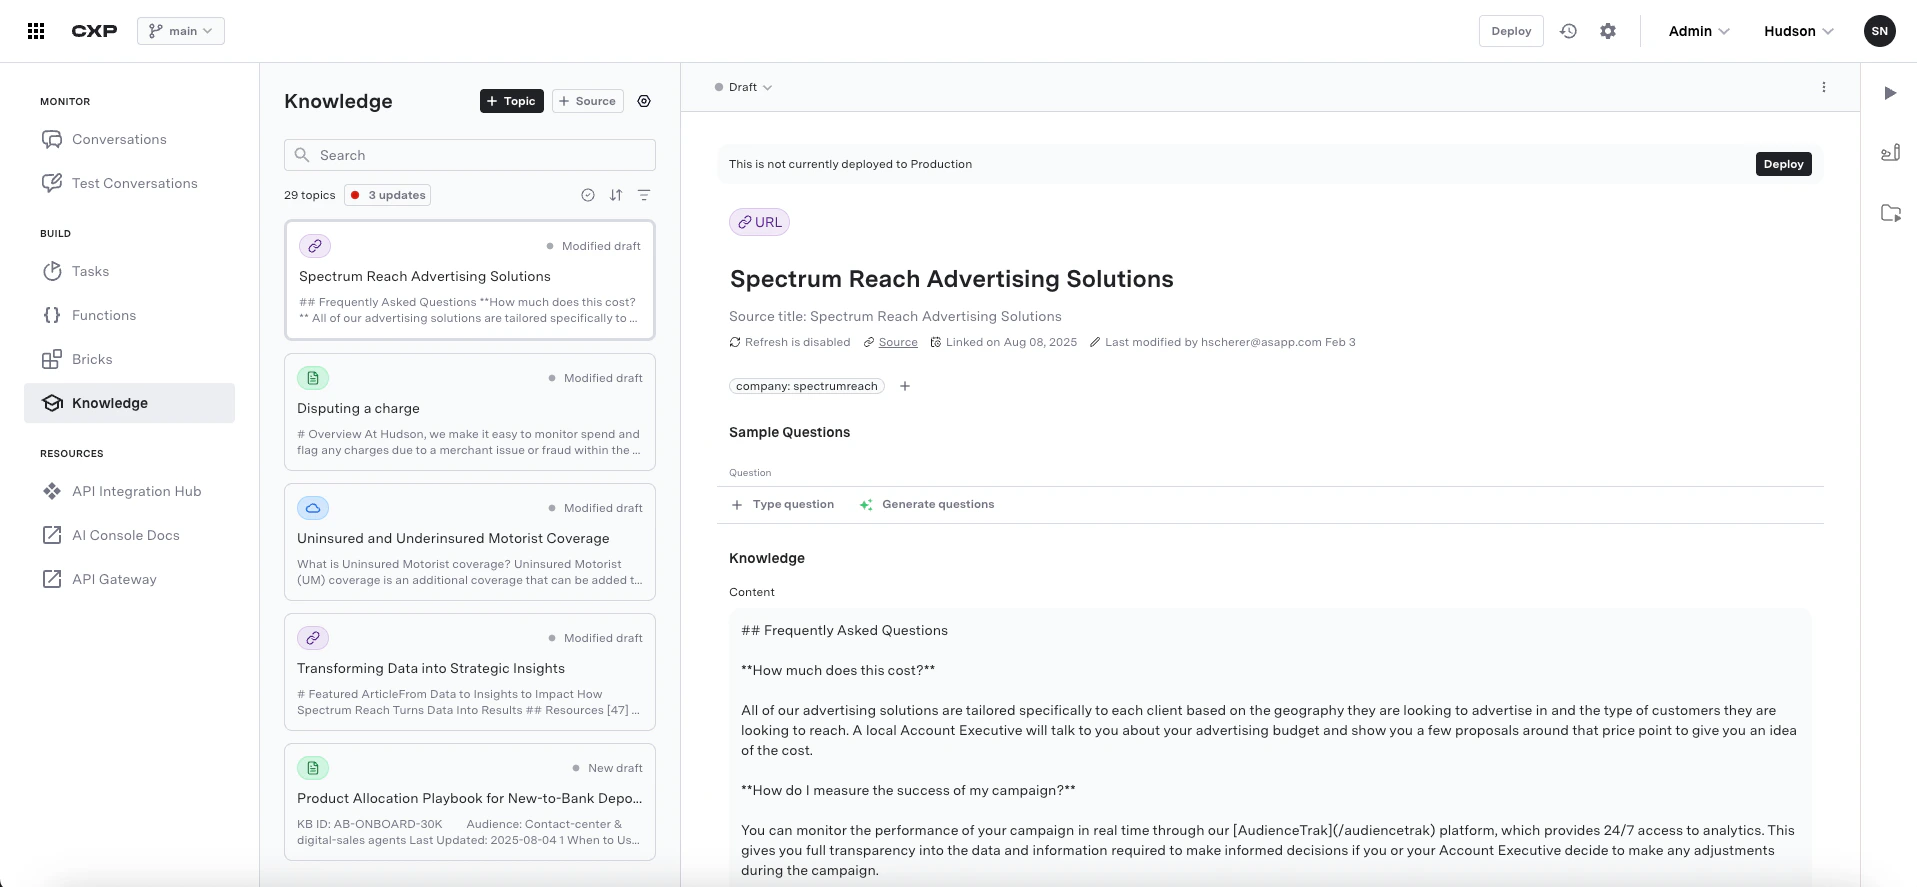Image resolution: width=1917 pixels, height=887 pixels.
Task: Click the Refresh is disabled icon
Action: click(x=735, y=342)
